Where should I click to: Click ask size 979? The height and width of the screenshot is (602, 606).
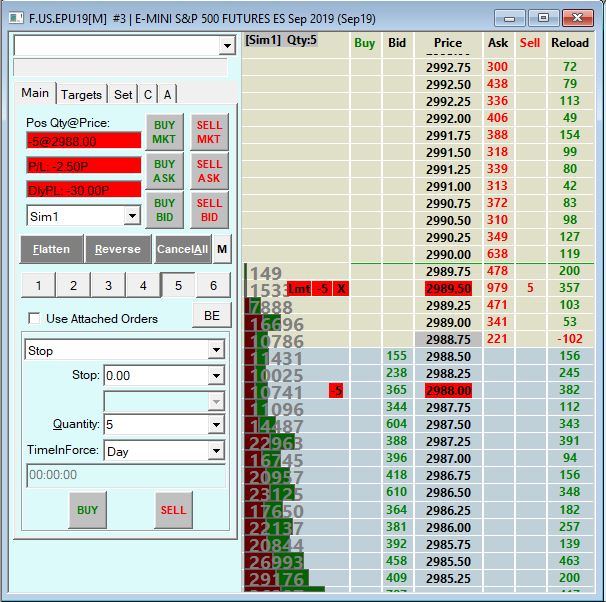click(x=497, y=288)
